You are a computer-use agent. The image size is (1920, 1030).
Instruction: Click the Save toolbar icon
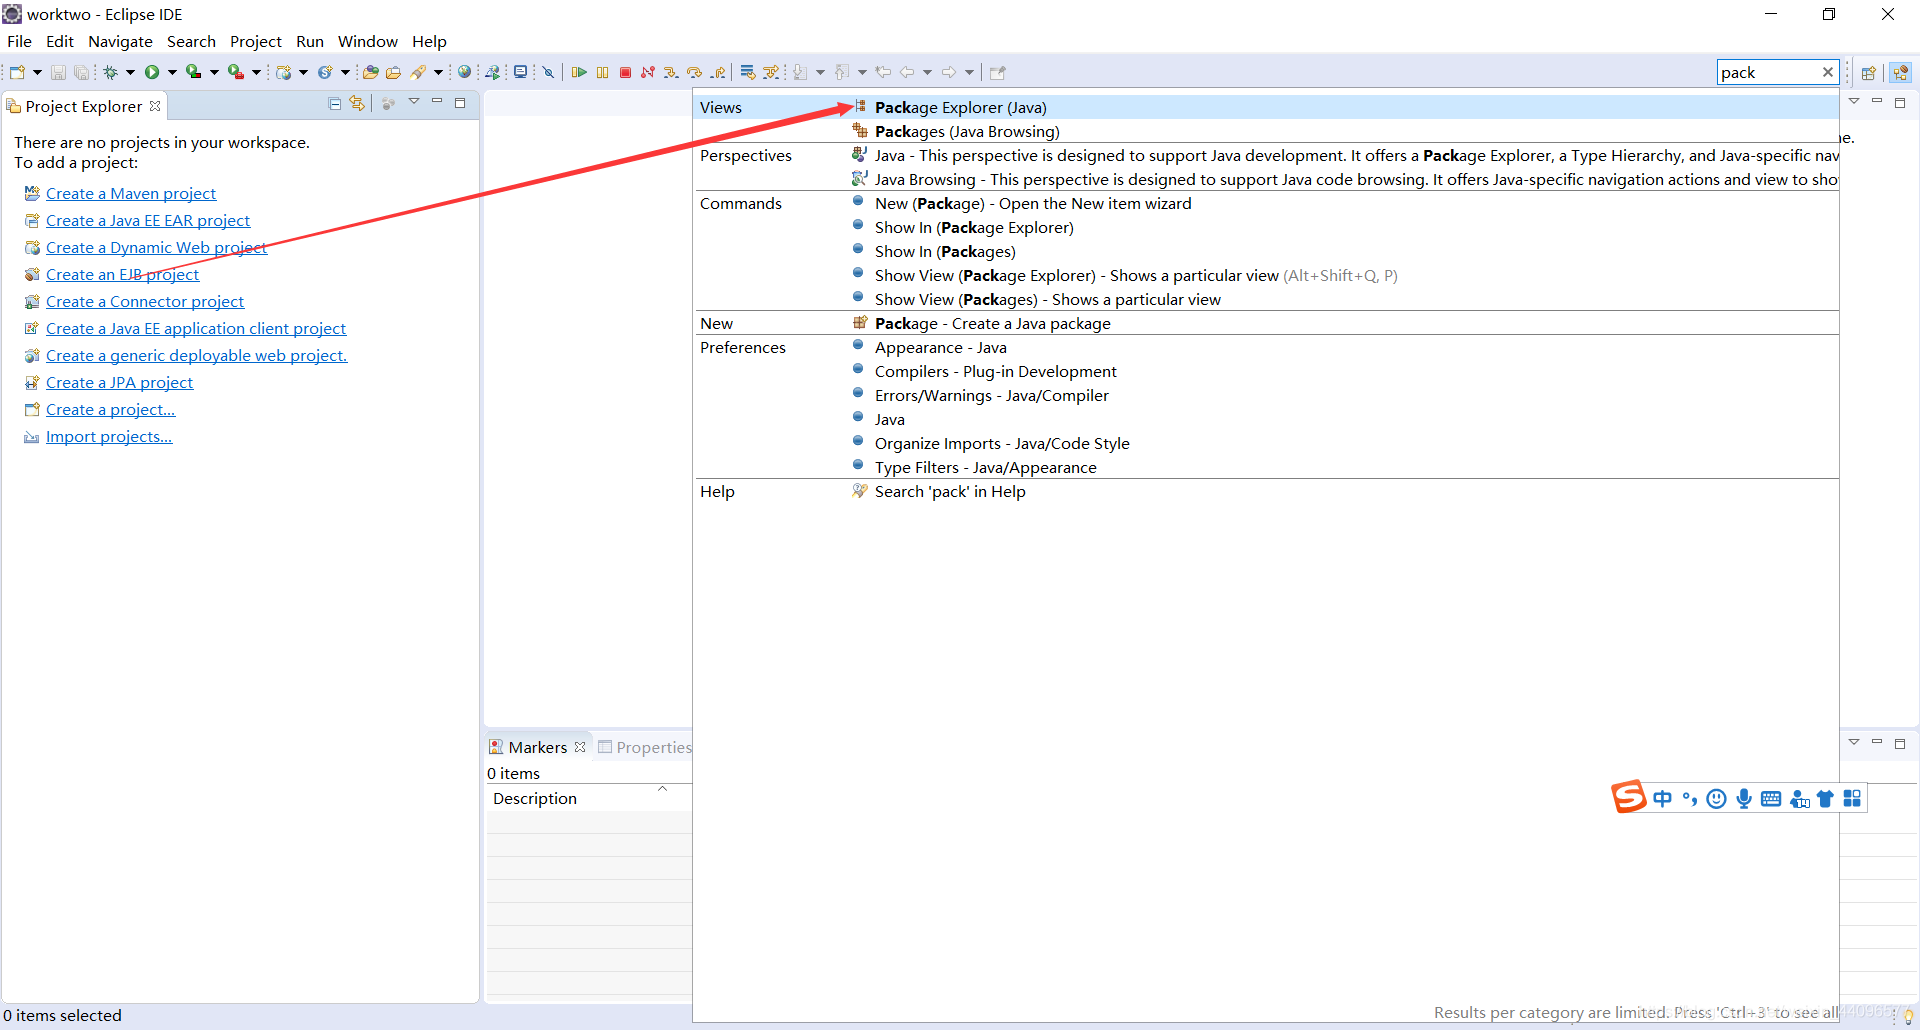tap(58, 72)
